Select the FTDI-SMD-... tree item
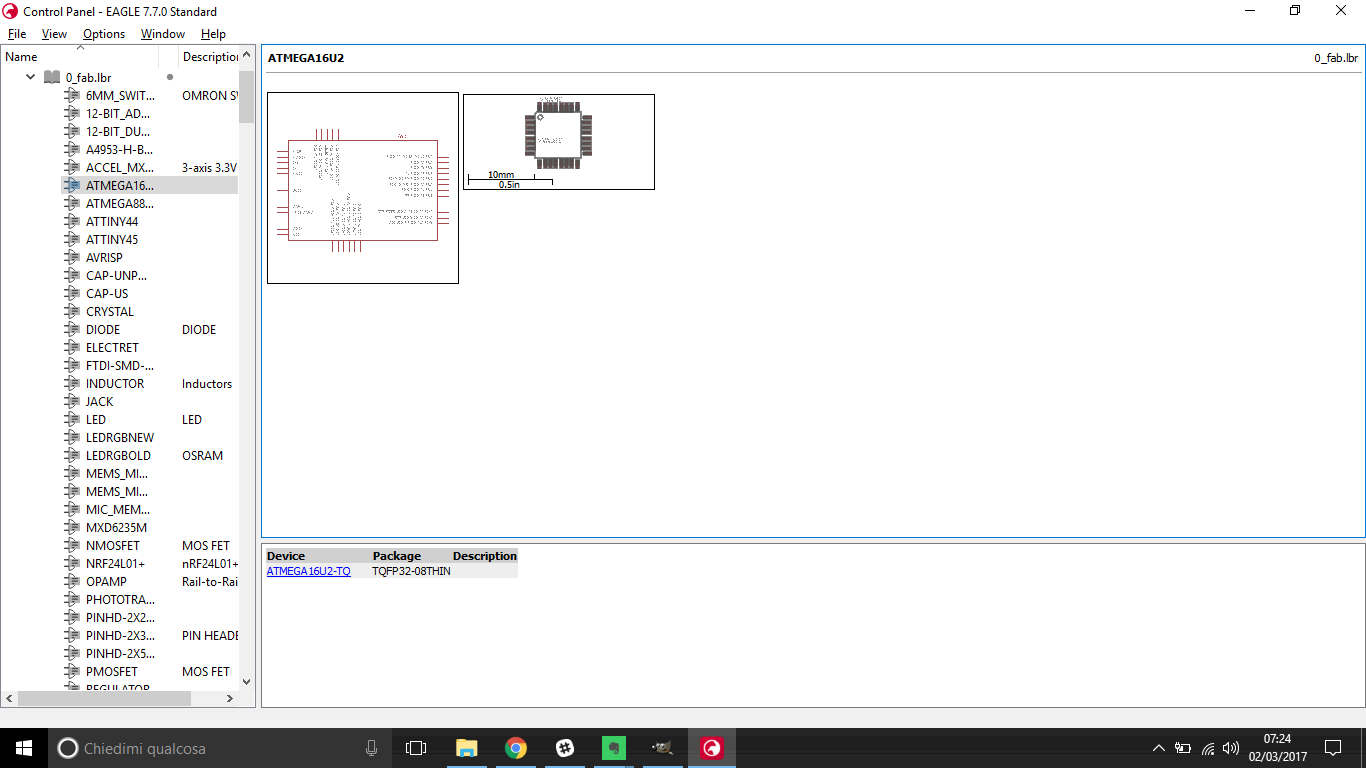Image resolution: width=1366 pixels, height=768 pixels. [x=120, y=365]
